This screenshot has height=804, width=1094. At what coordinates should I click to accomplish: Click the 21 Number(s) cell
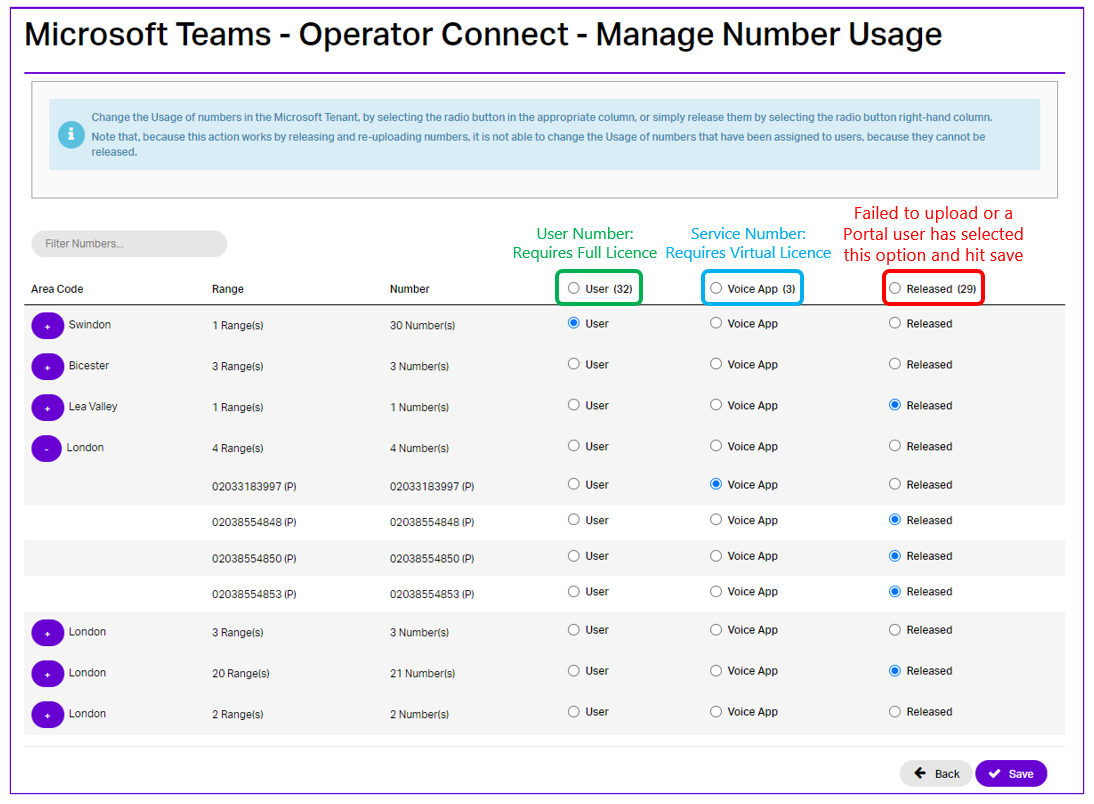422,674
